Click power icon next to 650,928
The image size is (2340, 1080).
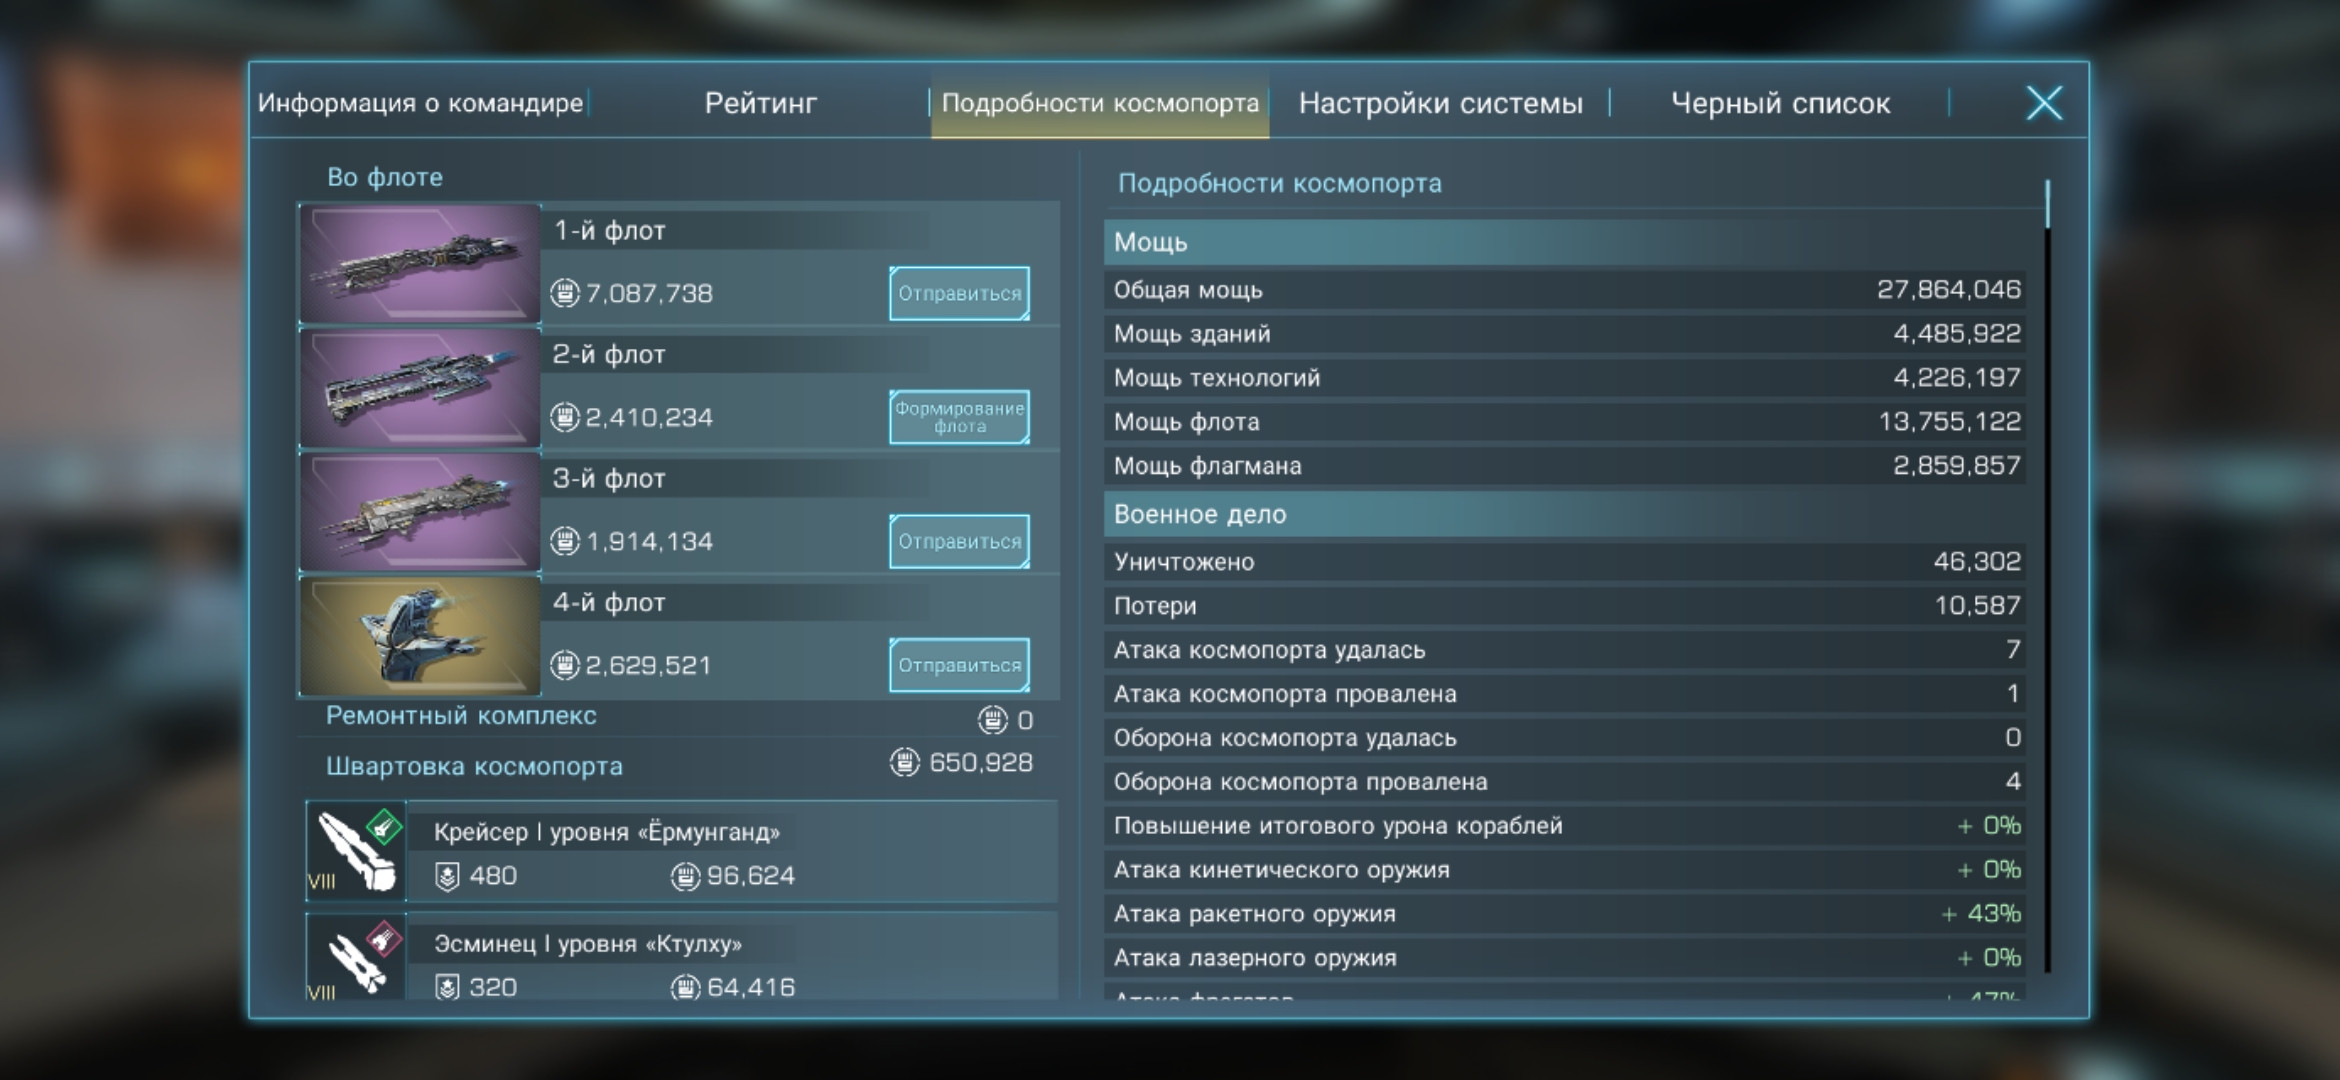(905, 763)
